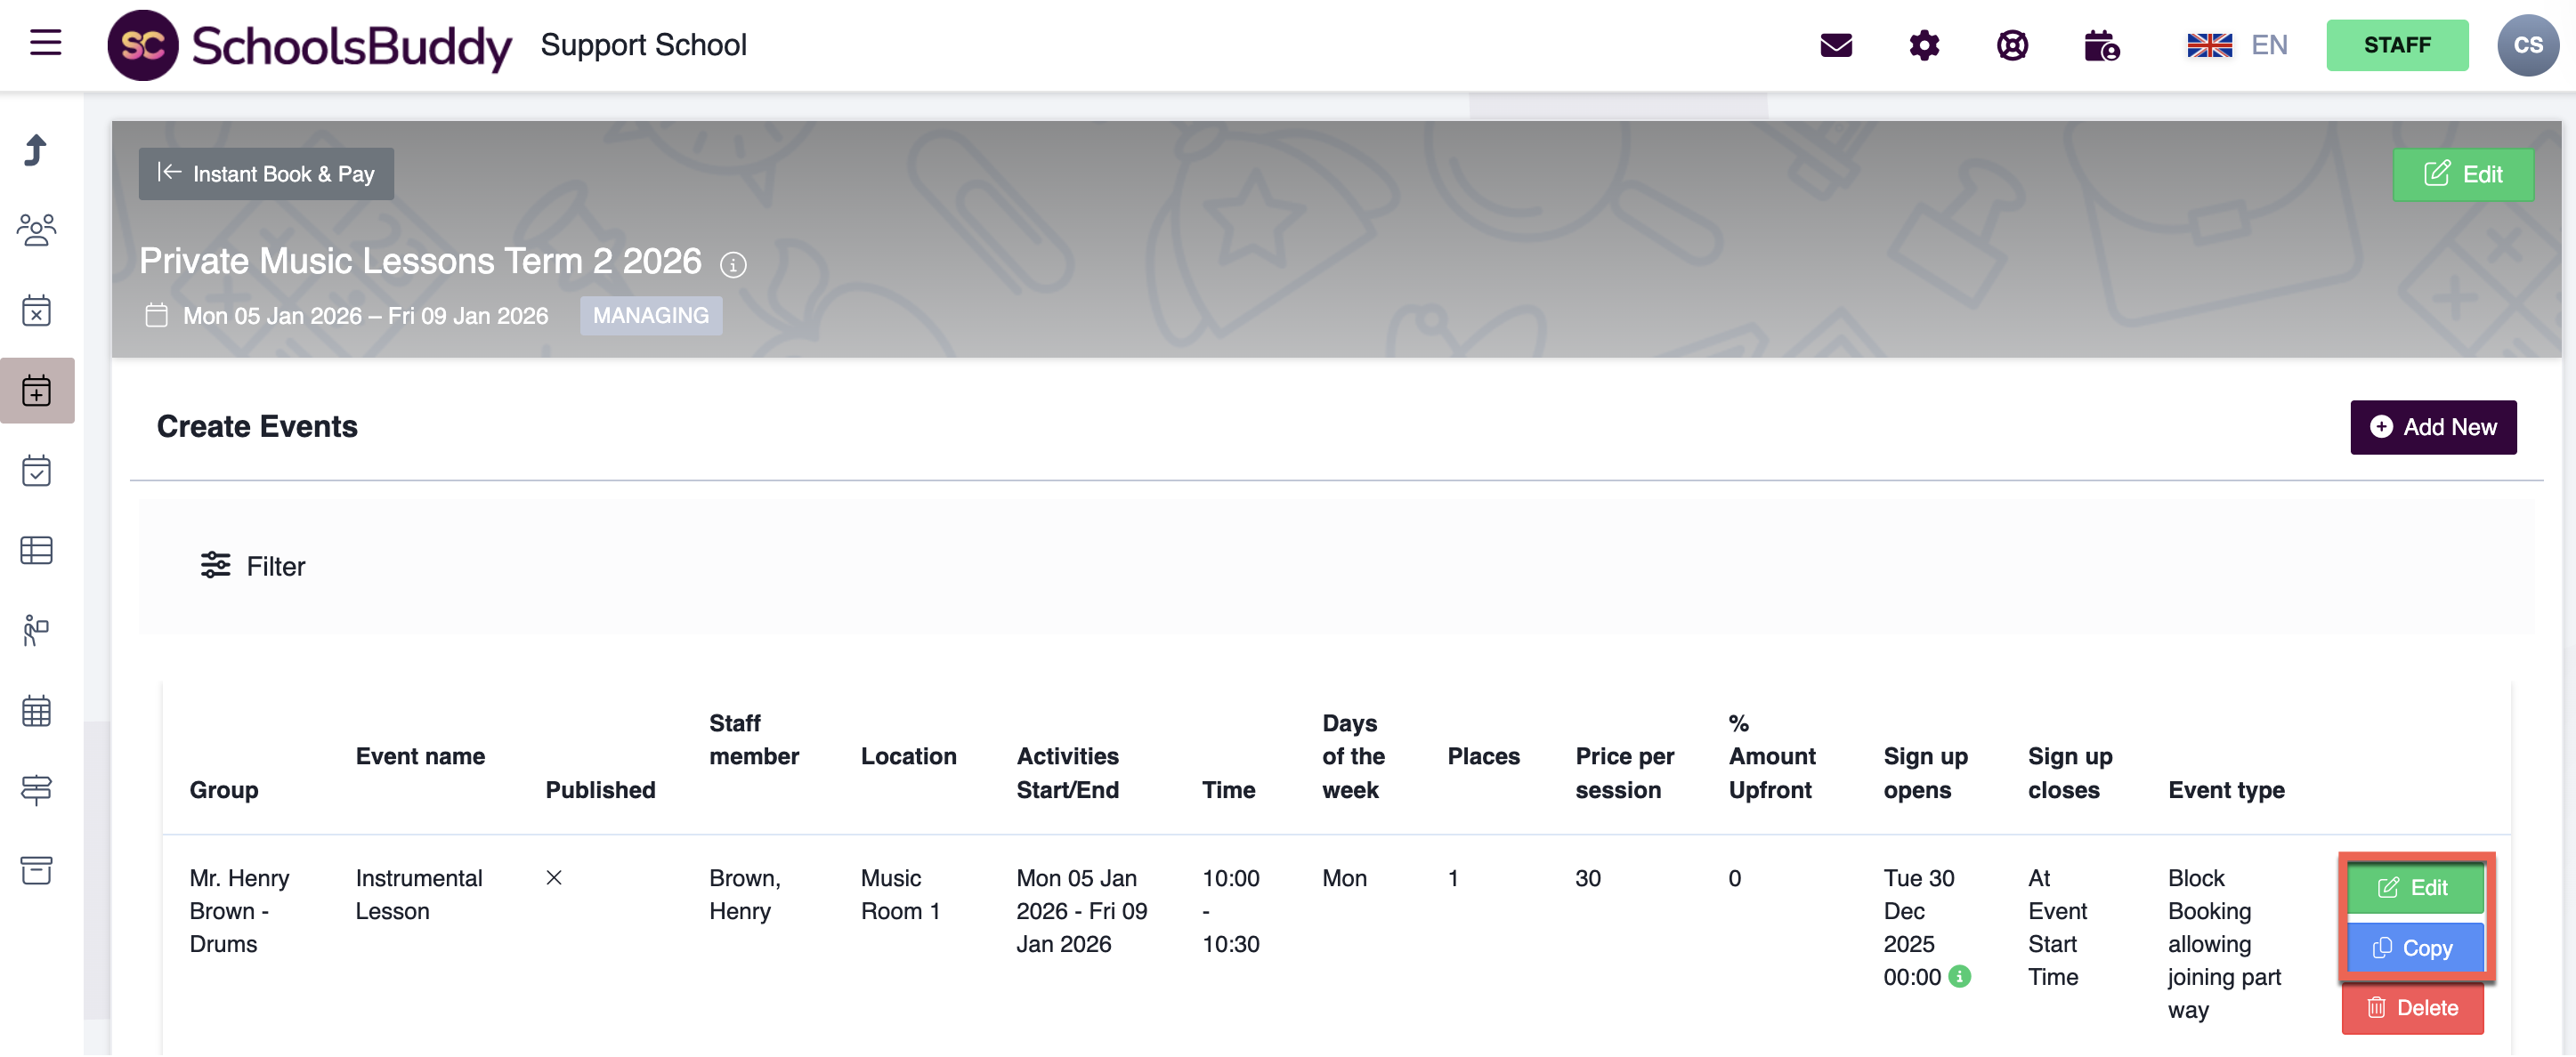
Task: Open the settings gear icon
Action: 1923,45
